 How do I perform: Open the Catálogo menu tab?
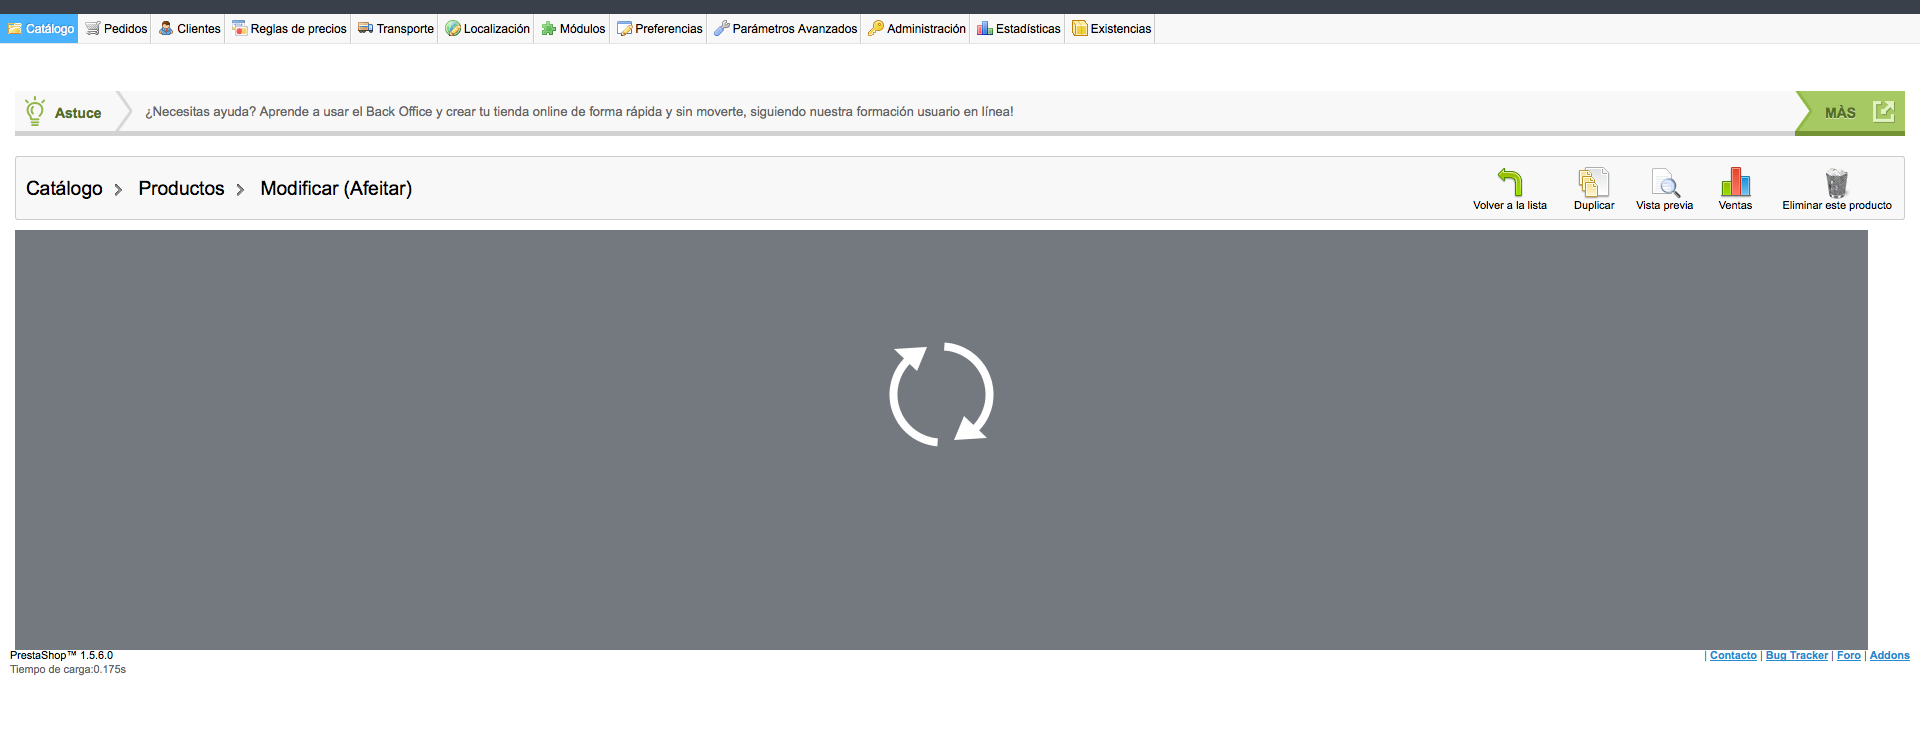pos(40,28)
